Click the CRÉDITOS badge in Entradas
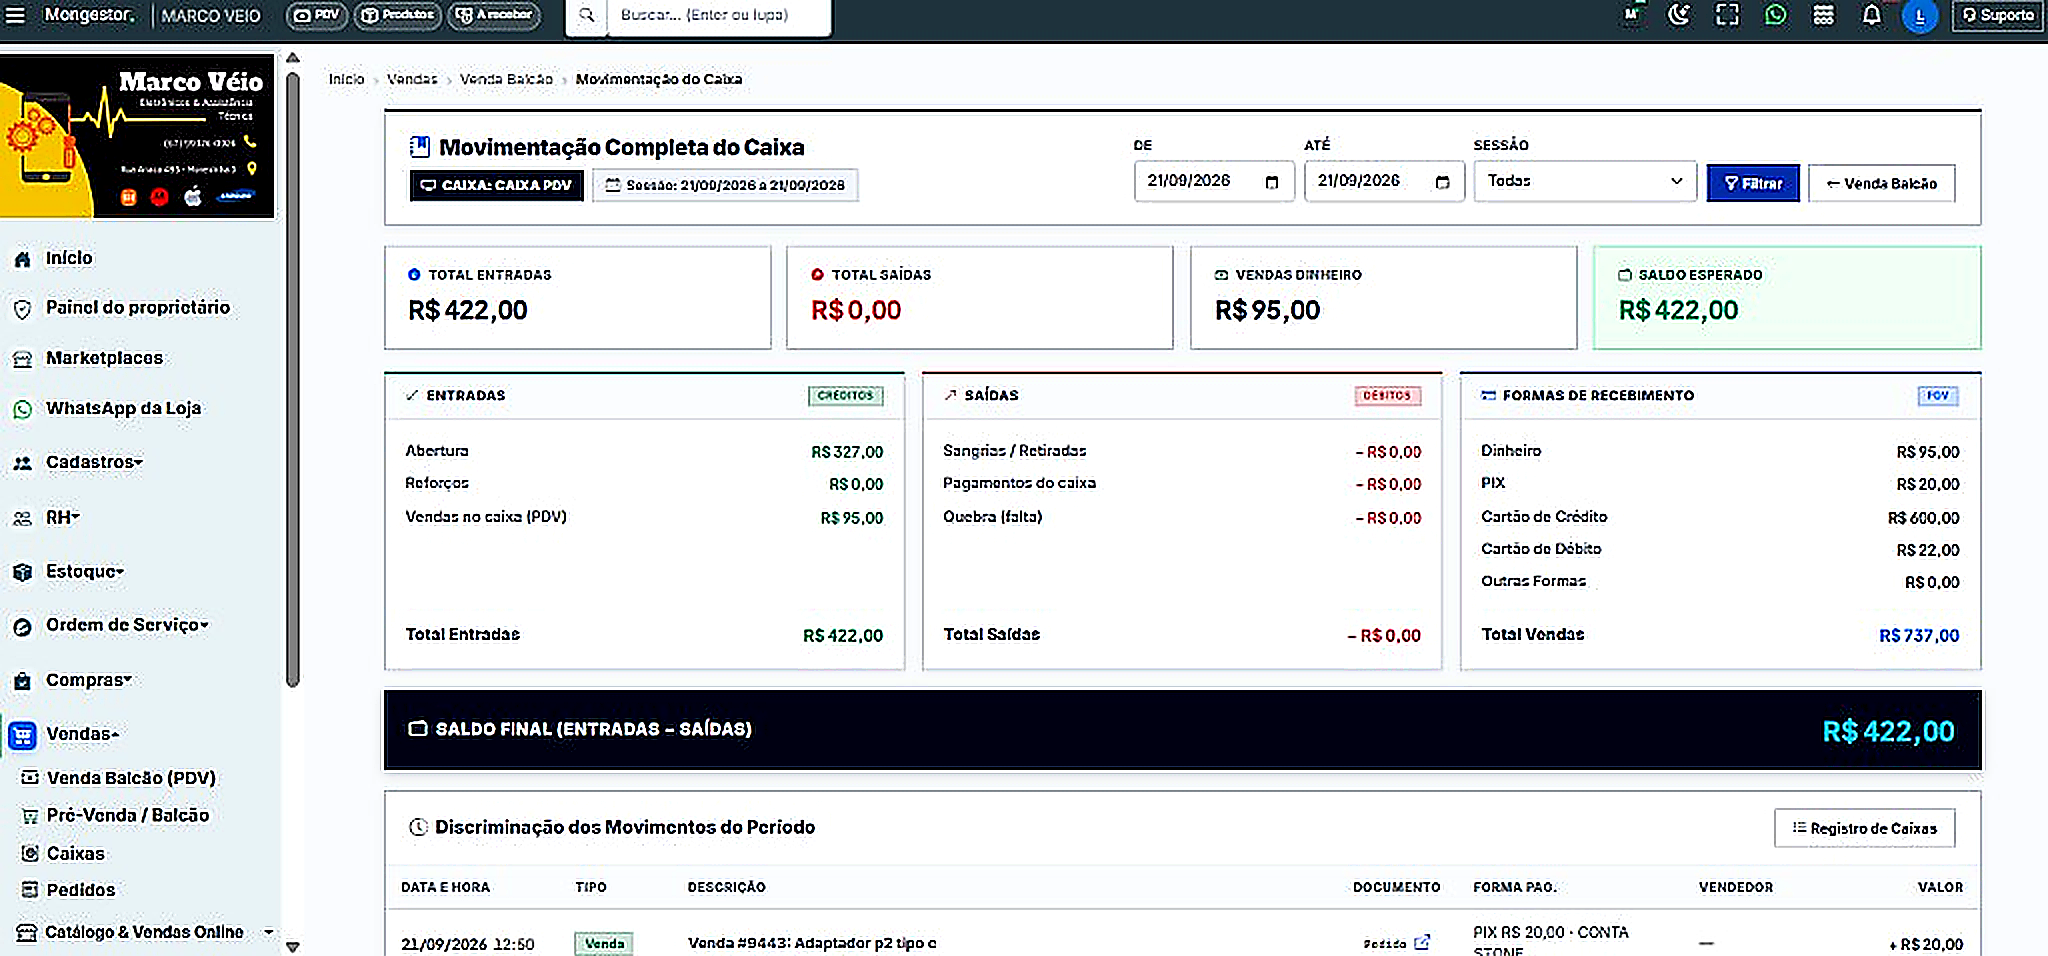 (845, 396)
